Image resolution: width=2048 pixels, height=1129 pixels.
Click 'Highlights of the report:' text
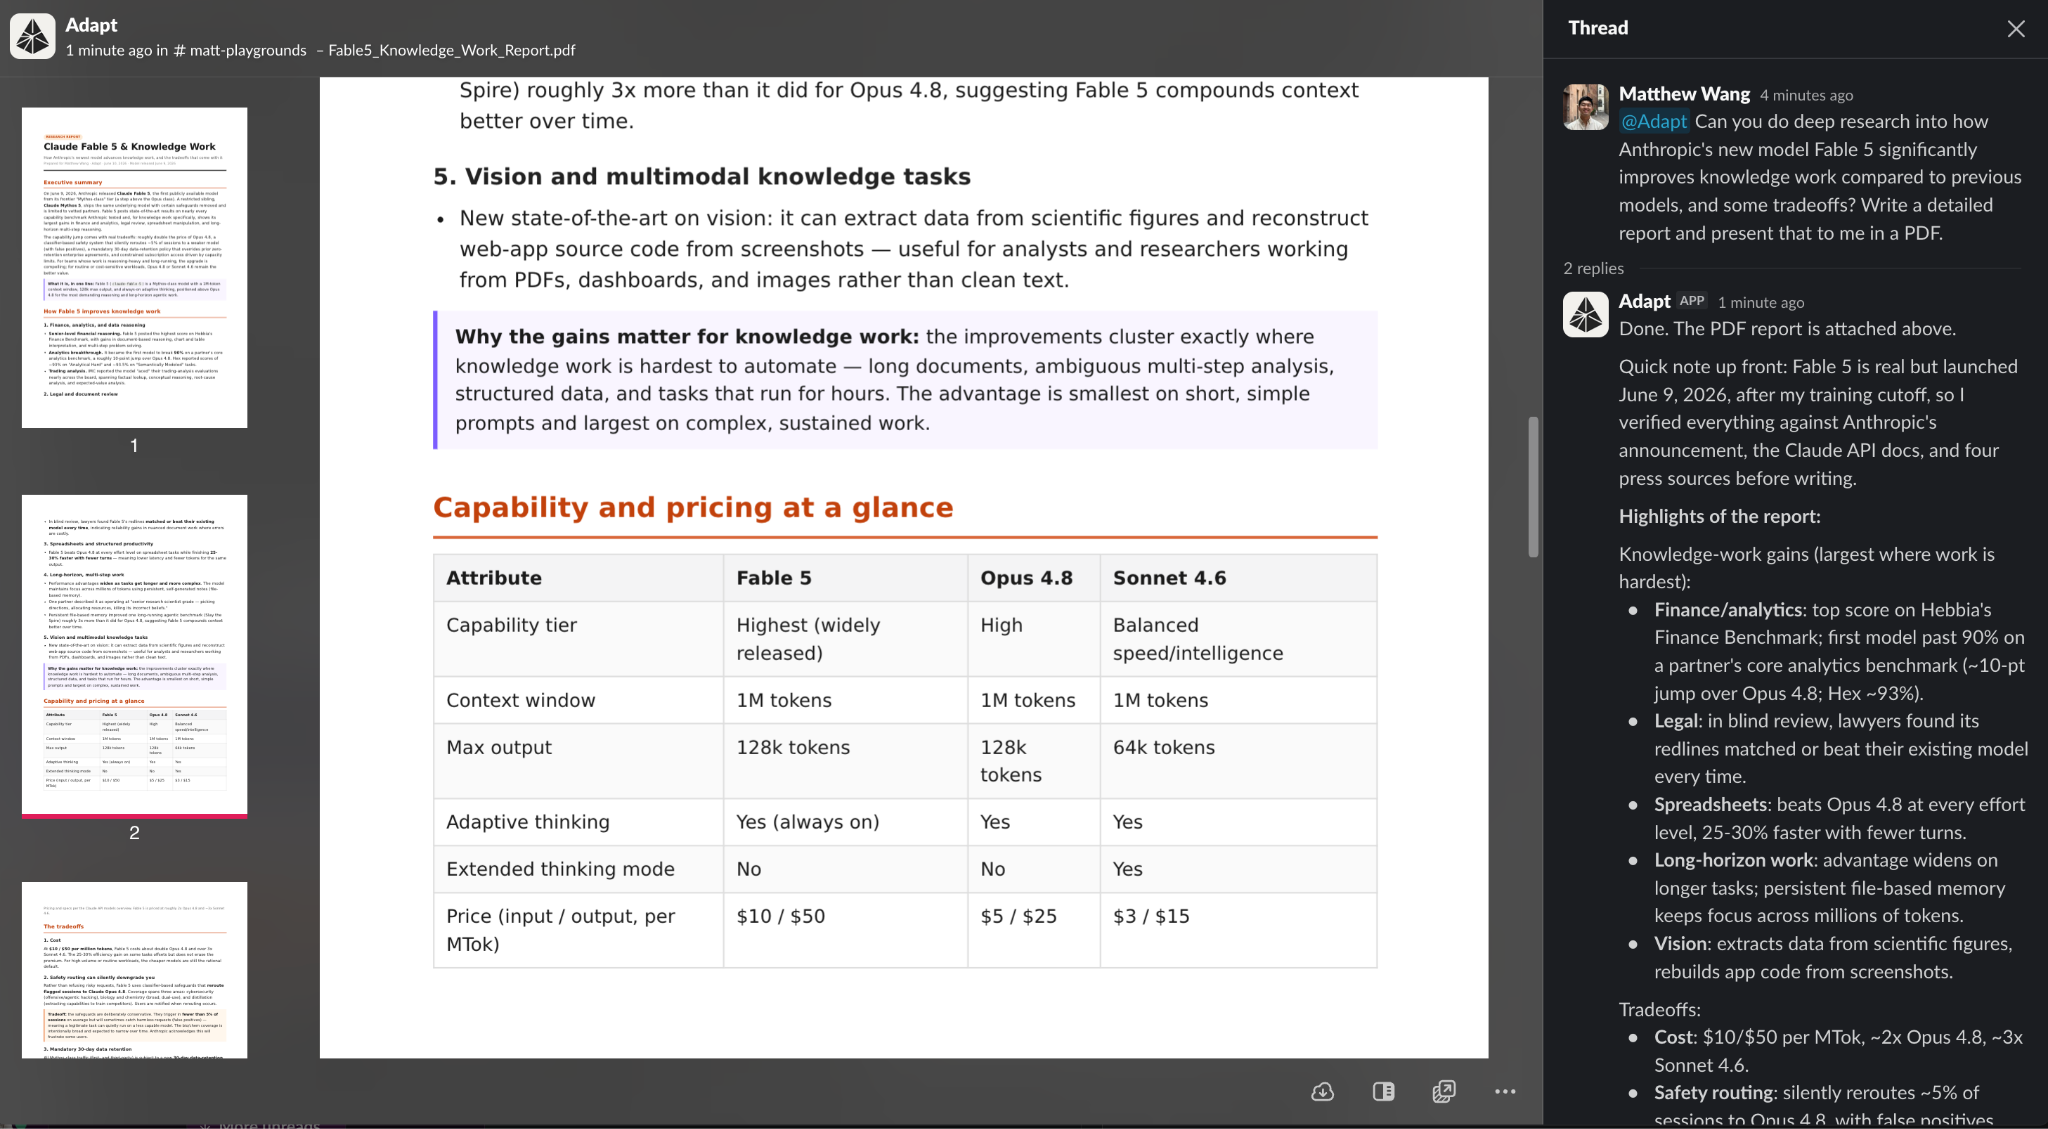[1719, 516]
